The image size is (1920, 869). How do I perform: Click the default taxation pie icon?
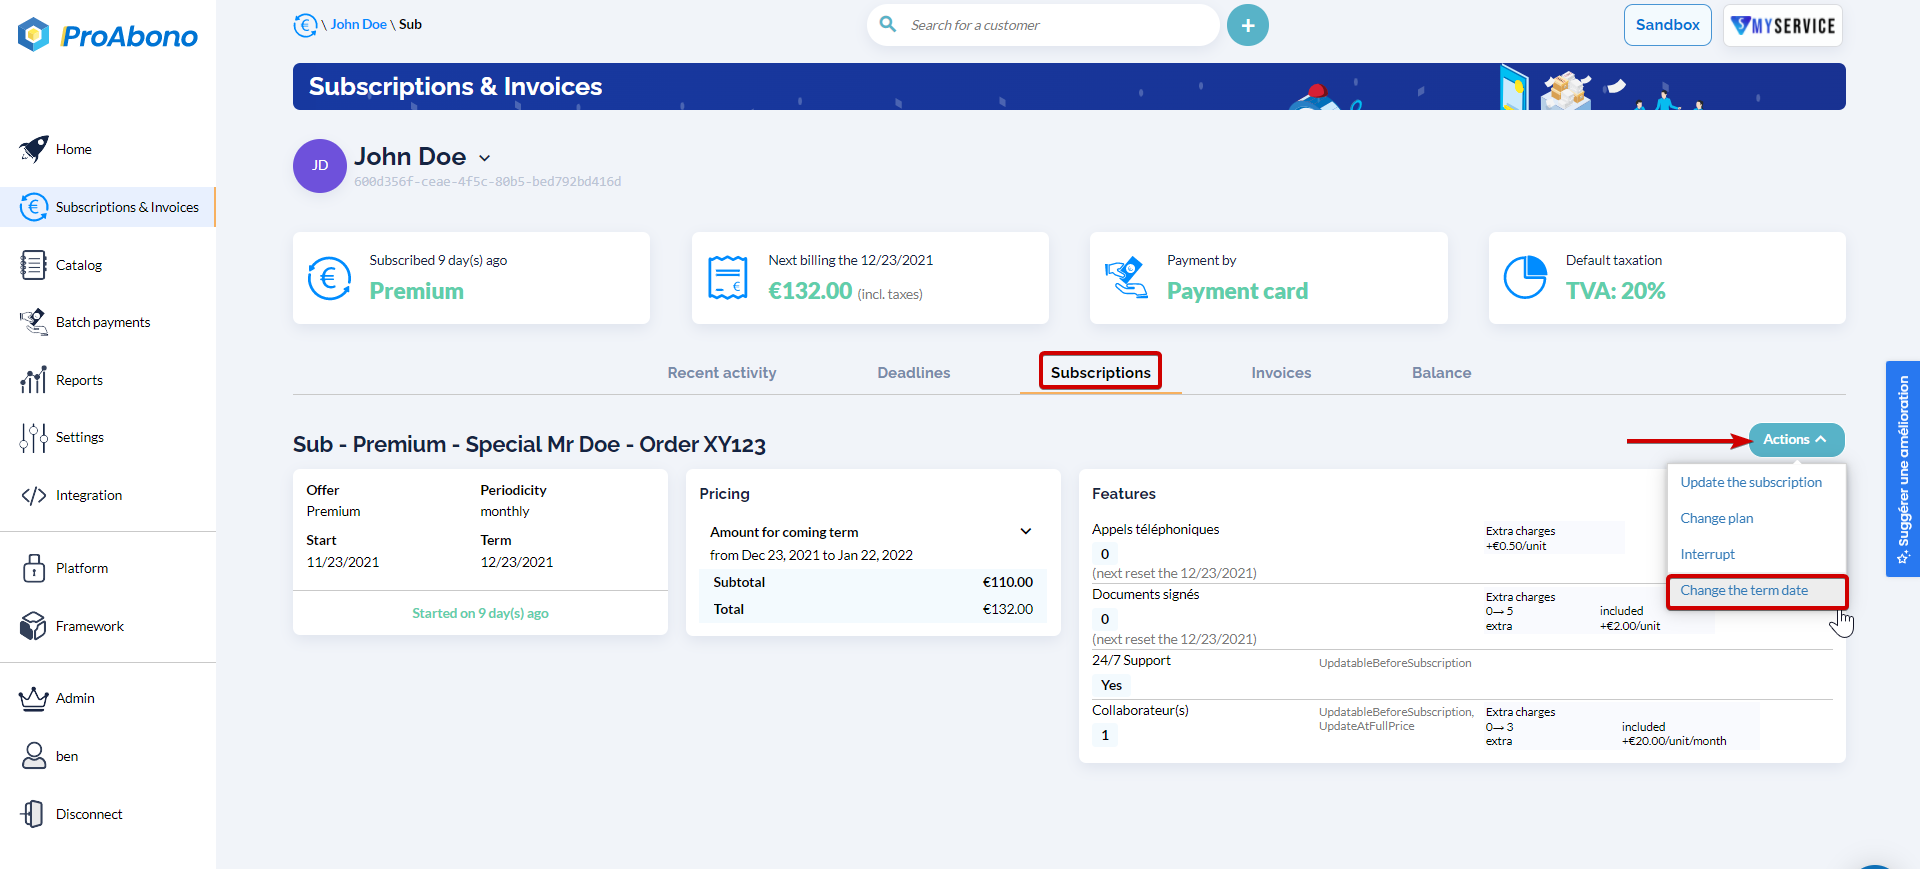point(1525,278)
